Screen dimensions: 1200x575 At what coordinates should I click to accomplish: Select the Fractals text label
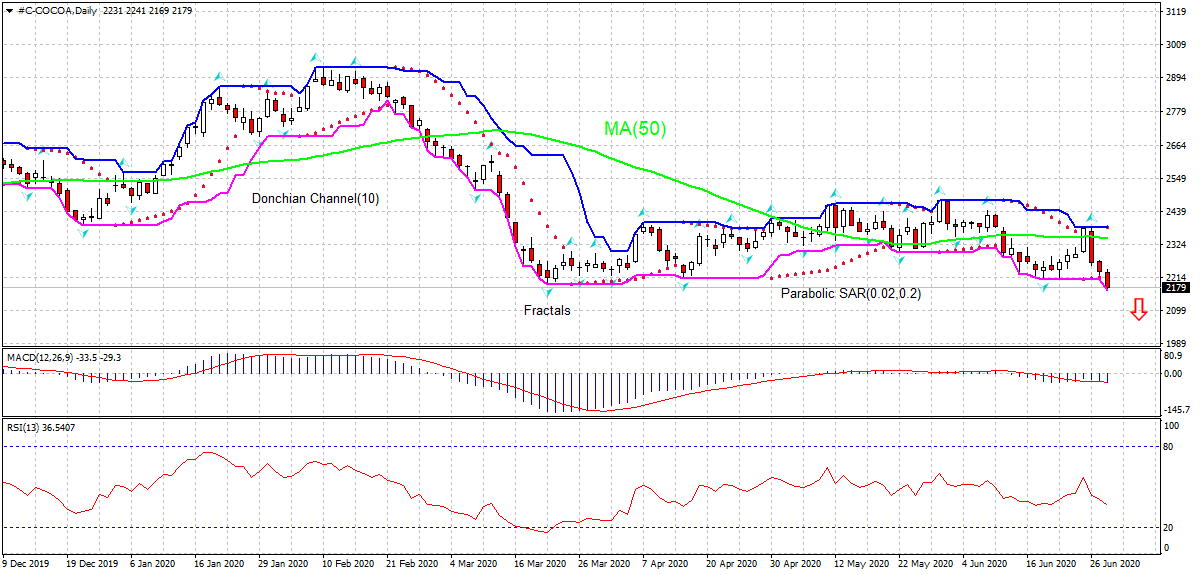pyautogui.click(x=547, y=310)
